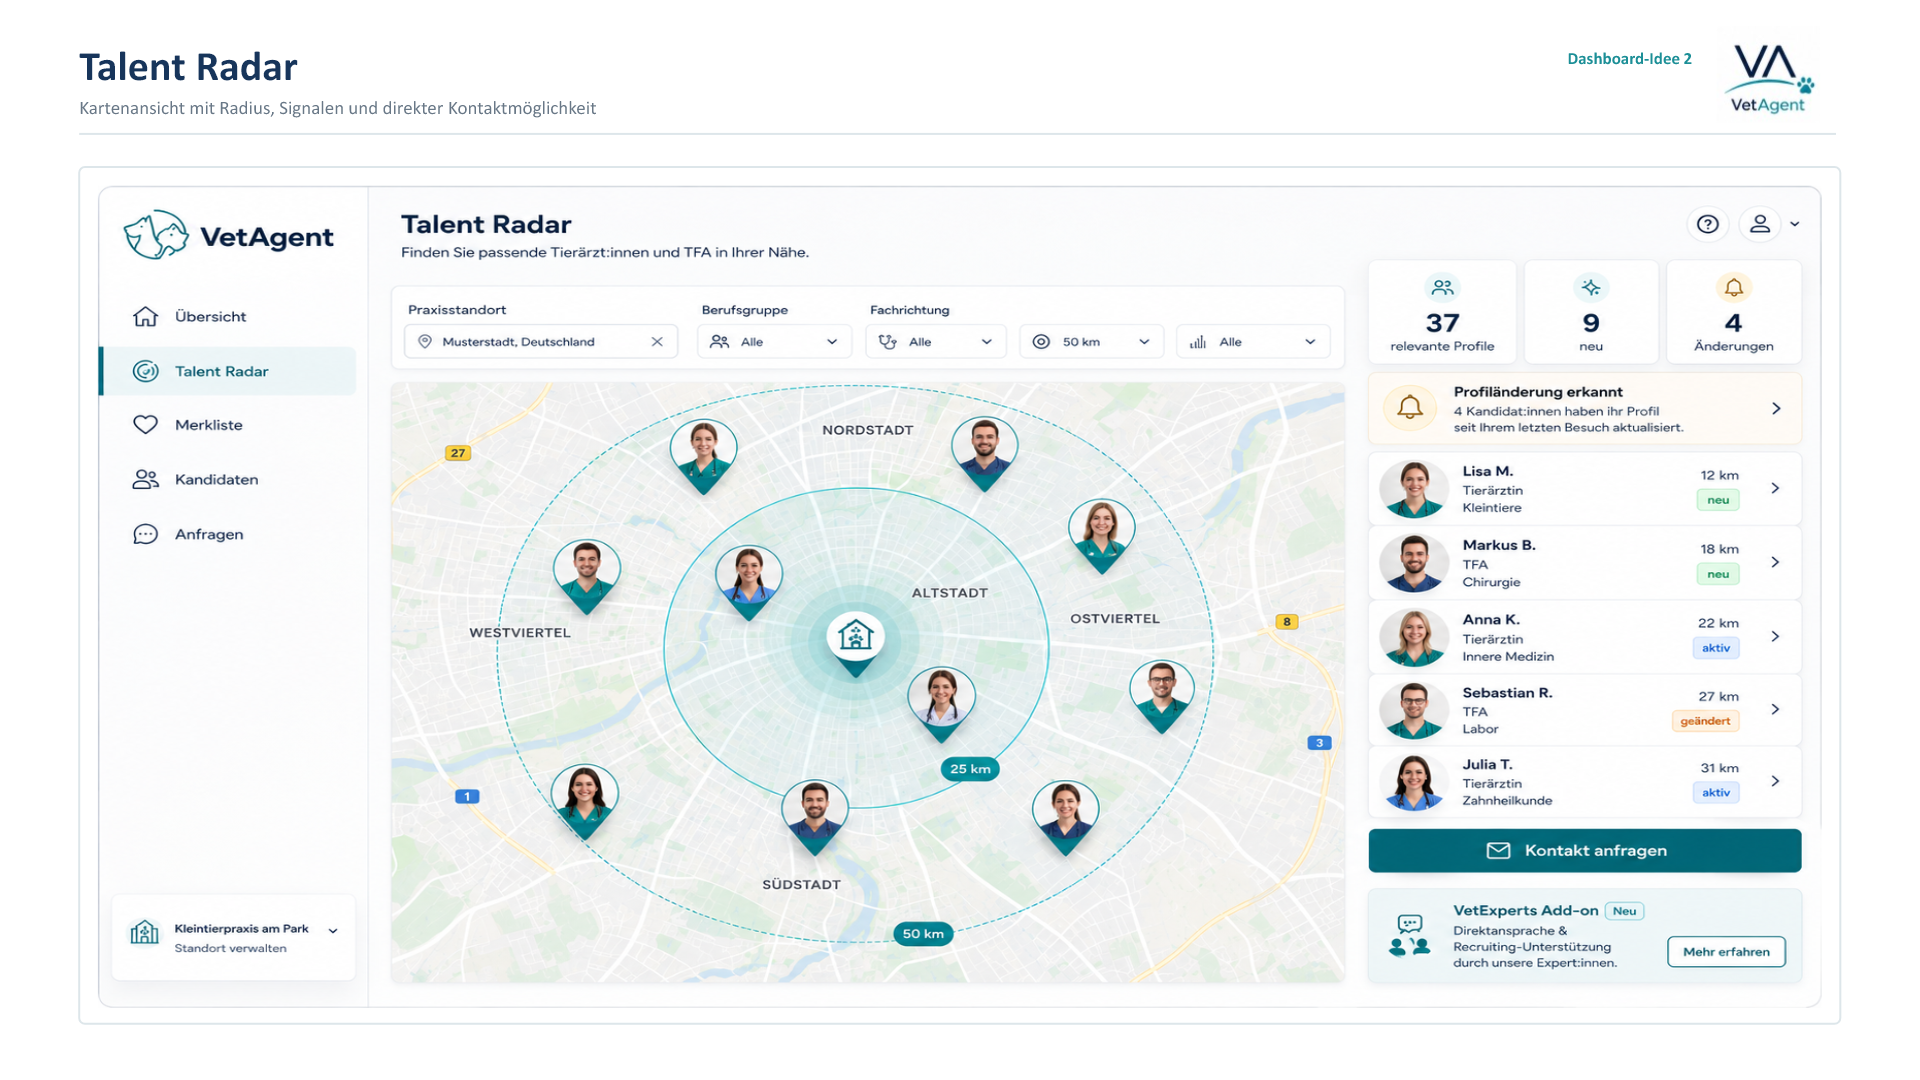Screen dimensions: 1920x1080
Task: Open the user account icon
Action: click(1760, 224)
